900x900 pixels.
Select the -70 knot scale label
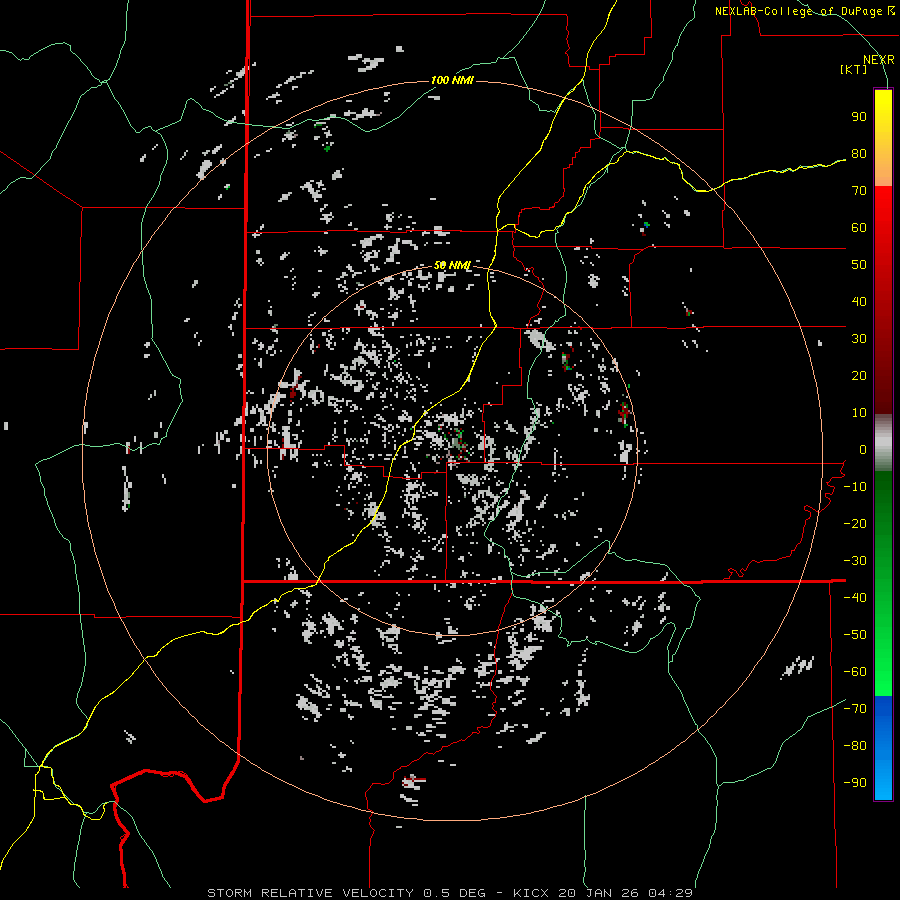(x=855, y=709)
